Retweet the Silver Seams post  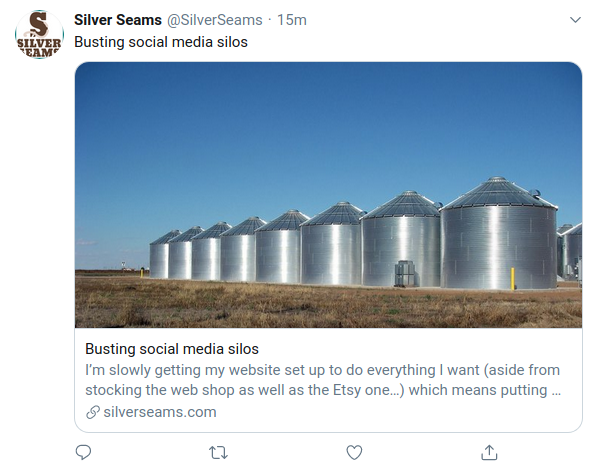219,453
